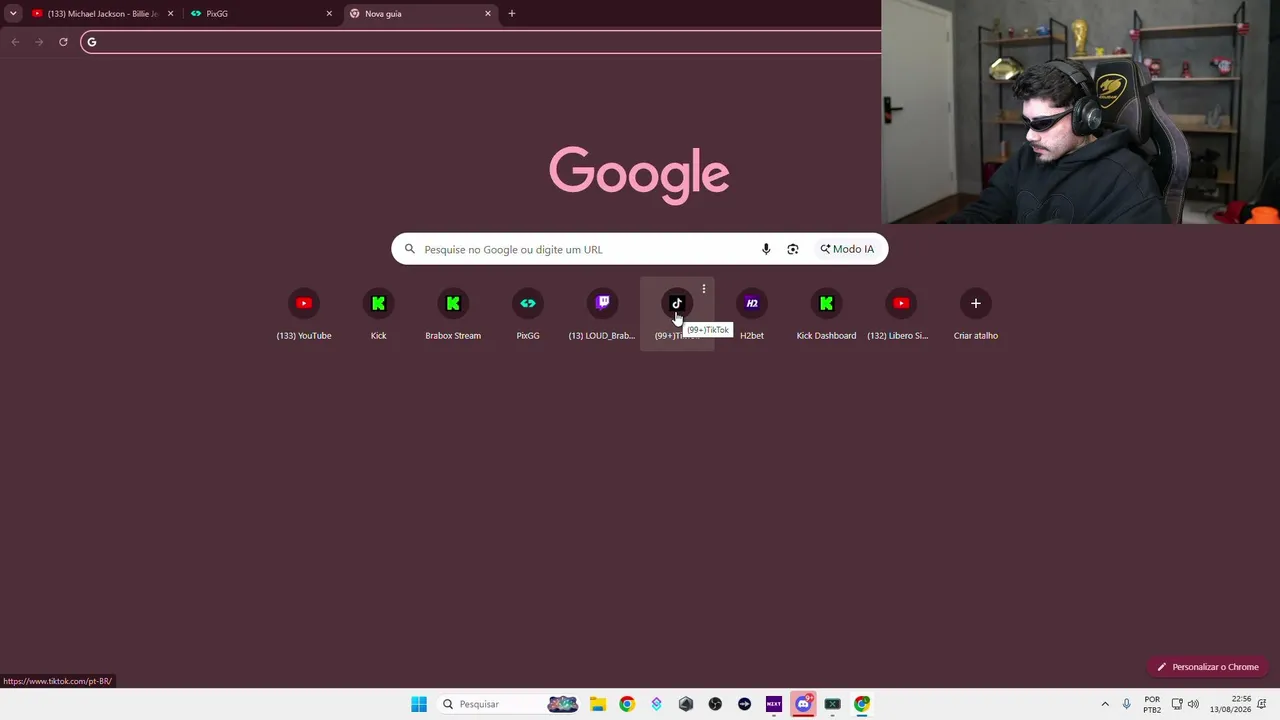1280x720 pixels.
Task: Focus the Google search box
Action: pos(640,249)
